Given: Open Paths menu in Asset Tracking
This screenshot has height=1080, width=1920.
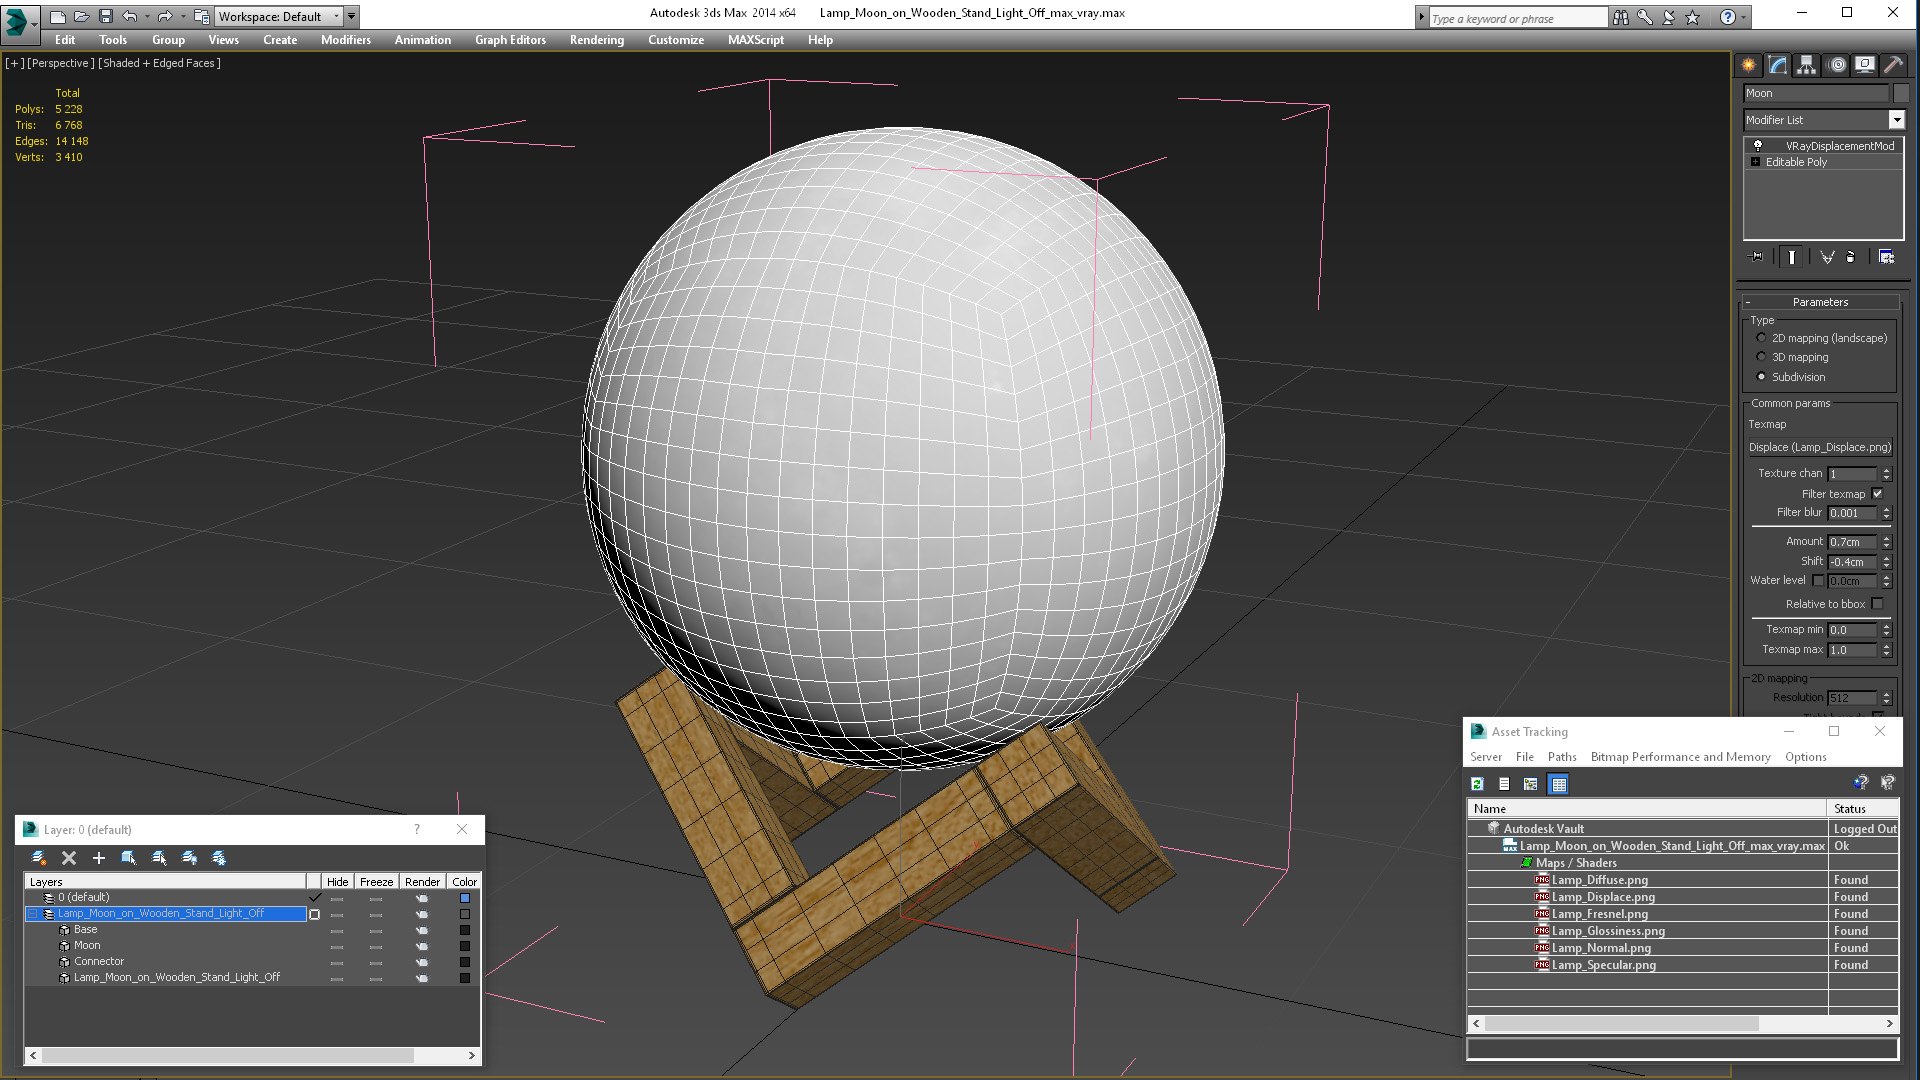Looking at the screenshot, I should click(x=1561, y=757).
